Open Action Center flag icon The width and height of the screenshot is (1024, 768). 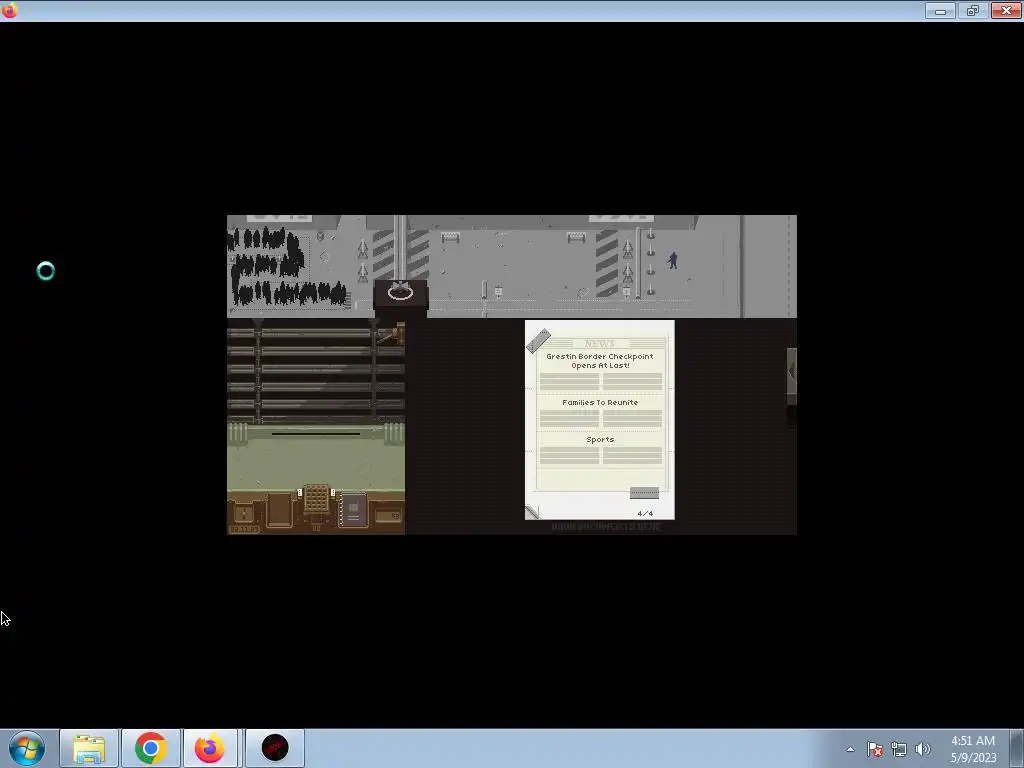tap(875, 749)
